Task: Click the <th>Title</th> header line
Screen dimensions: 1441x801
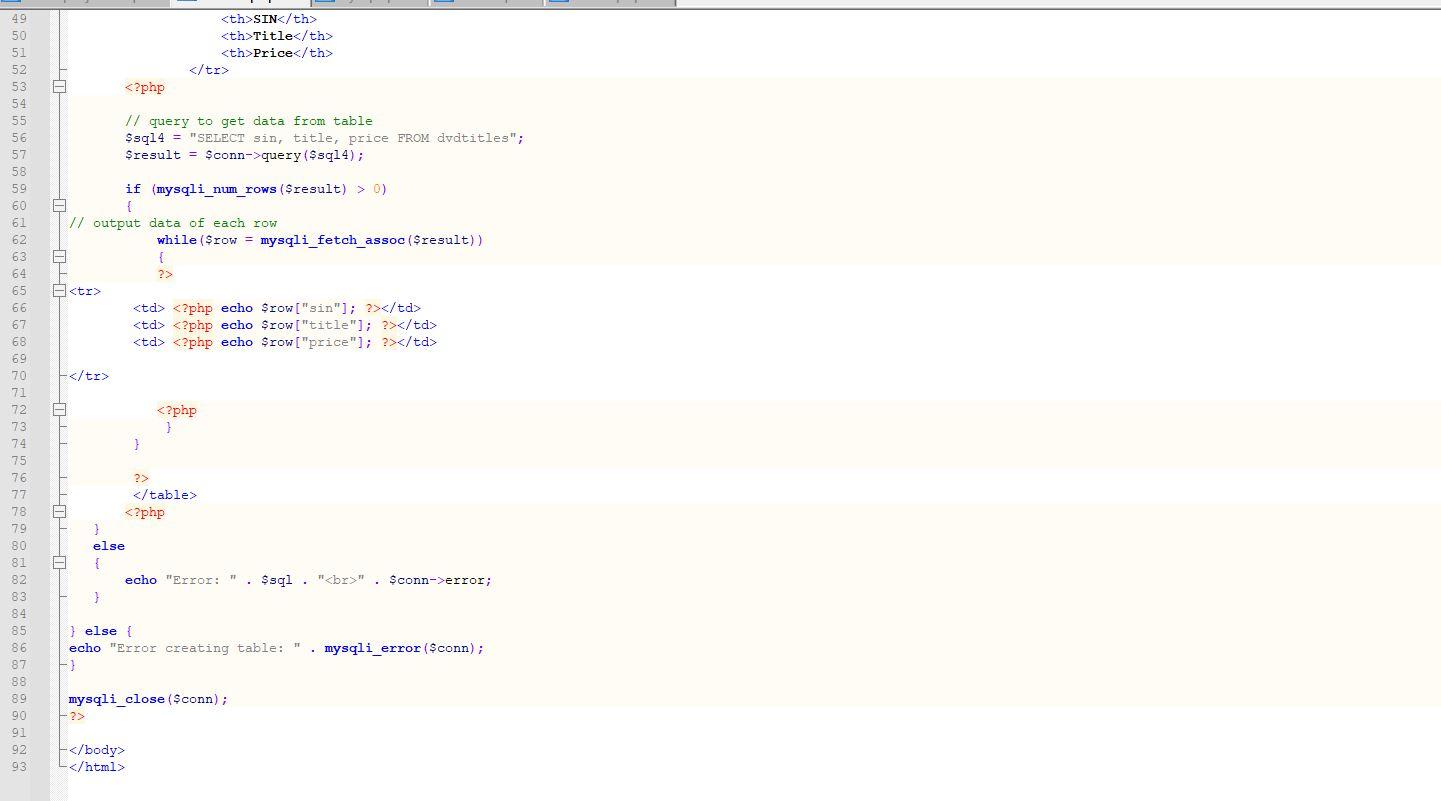Action: coord(277,36)
